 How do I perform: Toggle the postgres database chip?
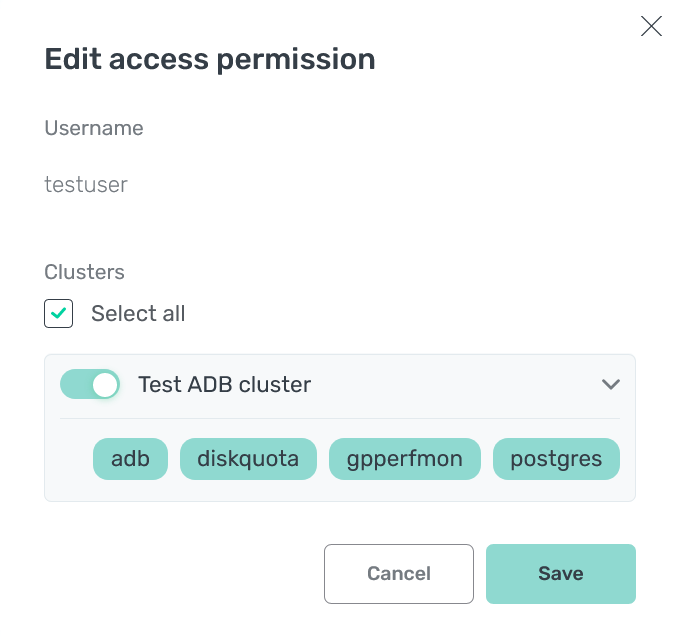(x=556, y=459)
